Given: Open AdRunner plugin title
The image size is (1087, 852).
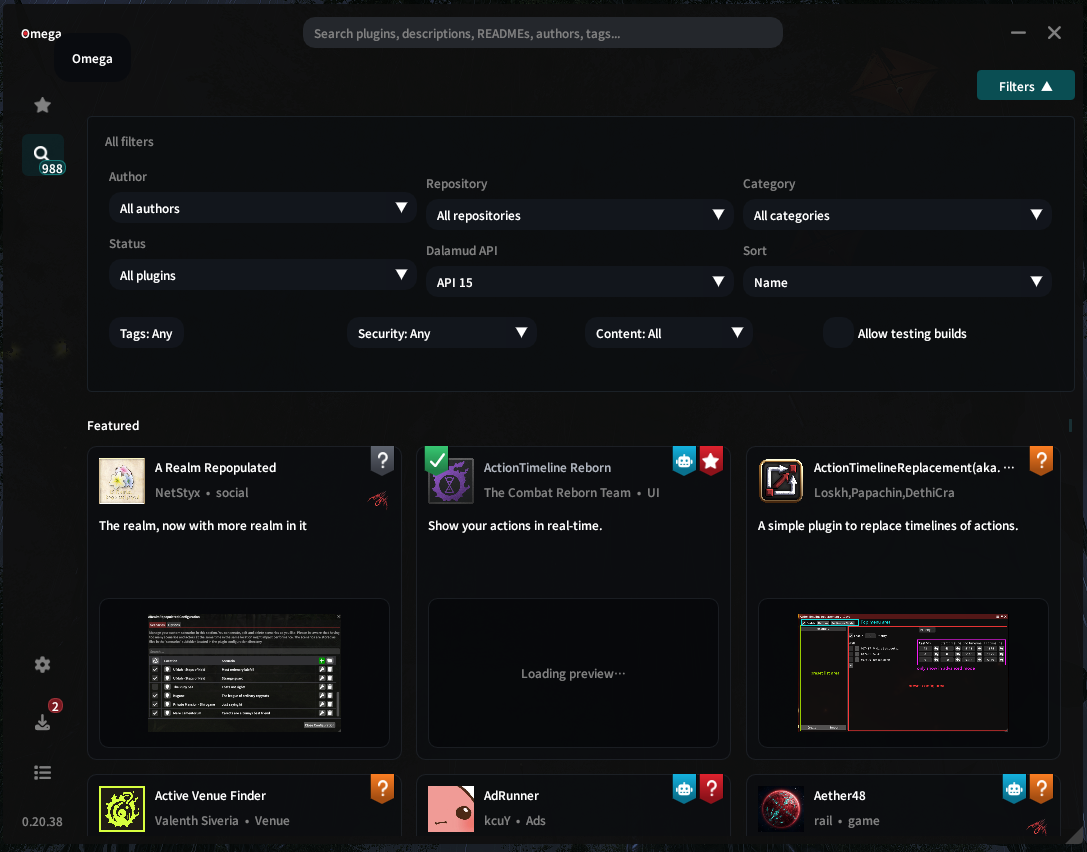Looking at the screenshot, I should click(511, 795).
